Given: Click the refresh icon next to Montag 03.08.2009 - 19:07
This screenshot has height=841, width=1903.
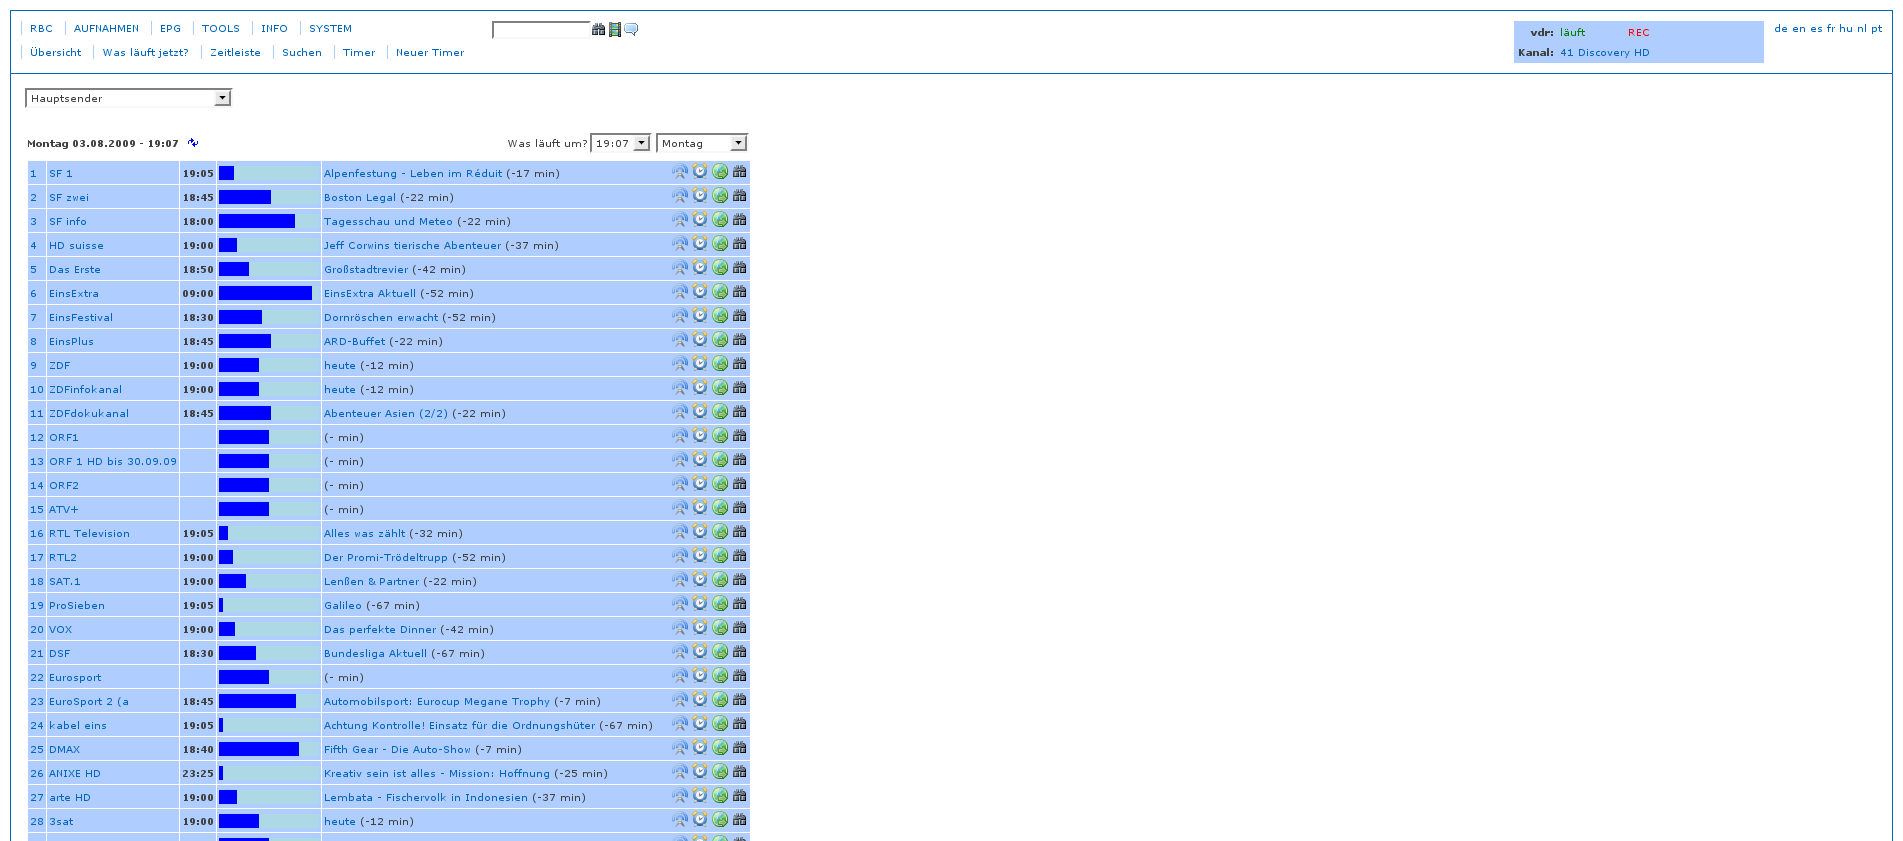Looking at the screenshot, I should click(x=193, y=143).
